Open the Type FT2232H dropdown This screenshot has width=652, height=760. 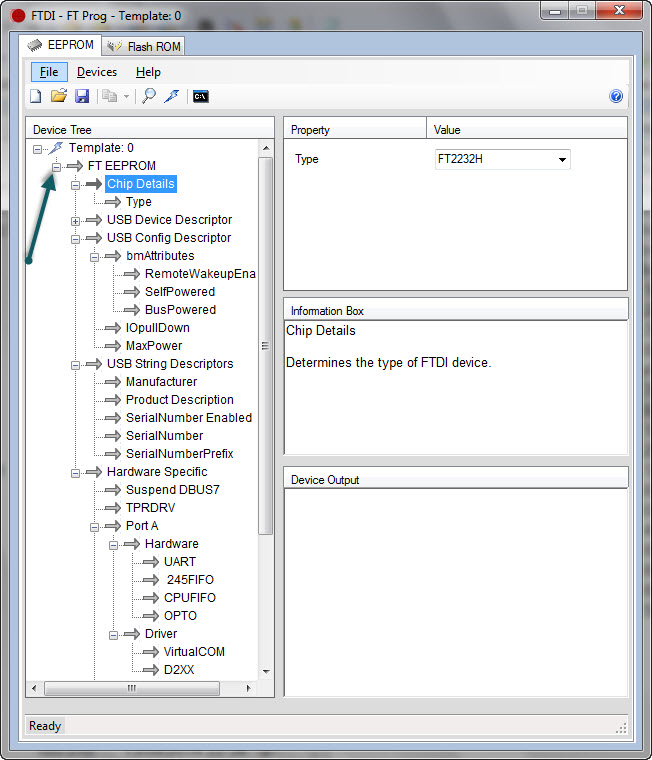tap(503, 159)
